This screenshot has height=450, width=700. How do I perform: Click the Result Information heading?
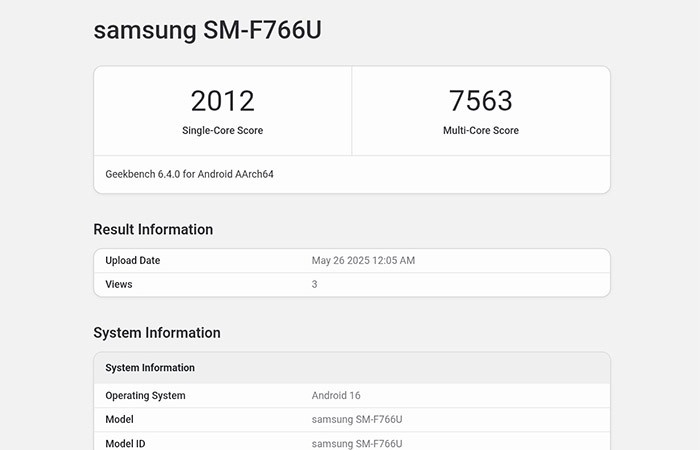tap(153, 229)
